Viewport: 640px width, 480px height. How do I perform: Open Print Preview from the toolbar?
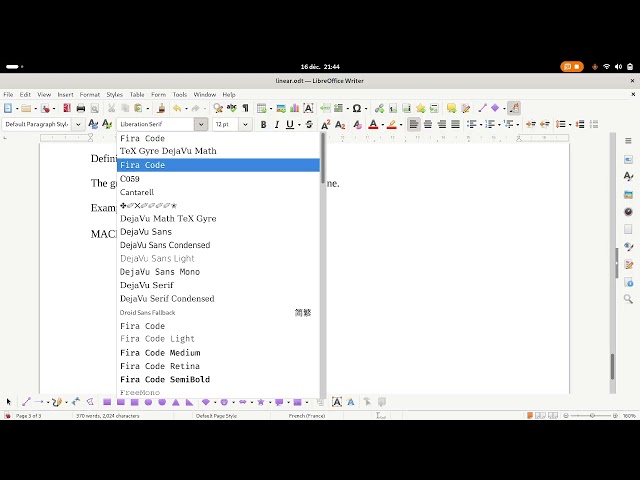[95, 108]
